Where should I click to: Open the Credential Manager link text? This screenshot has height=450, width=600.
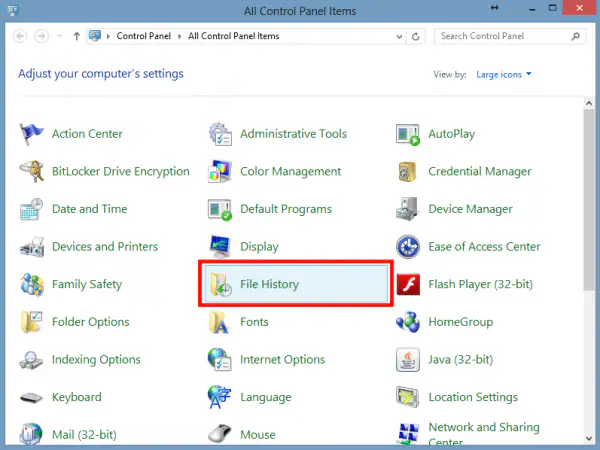tap(480, 172)
